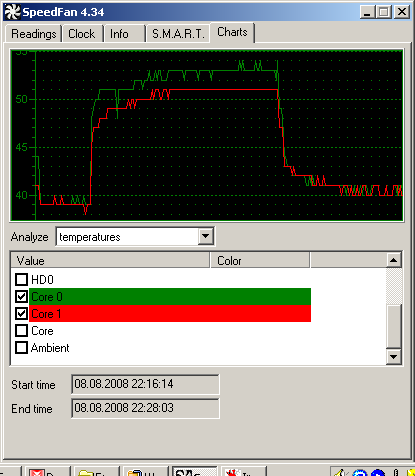Click the list scrollbar thumb

394,326
